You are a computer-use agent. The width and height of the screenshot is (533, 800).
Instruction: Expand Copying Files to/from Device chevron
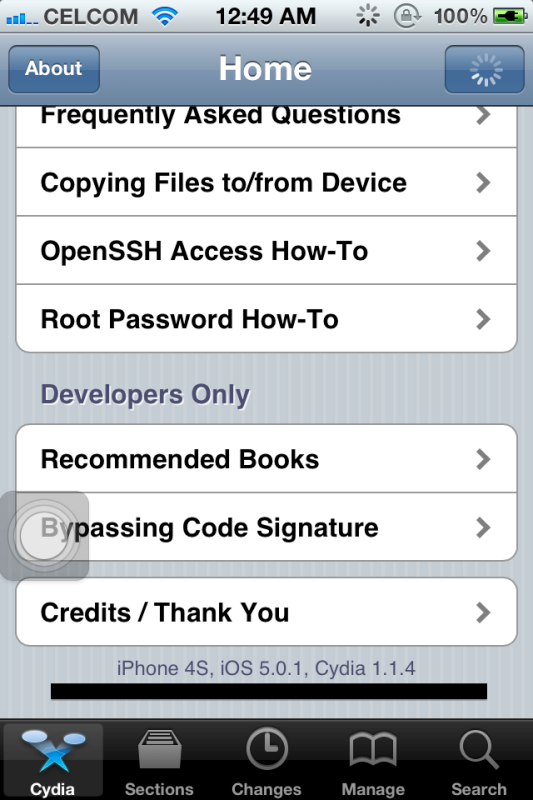tap(483, 182)
